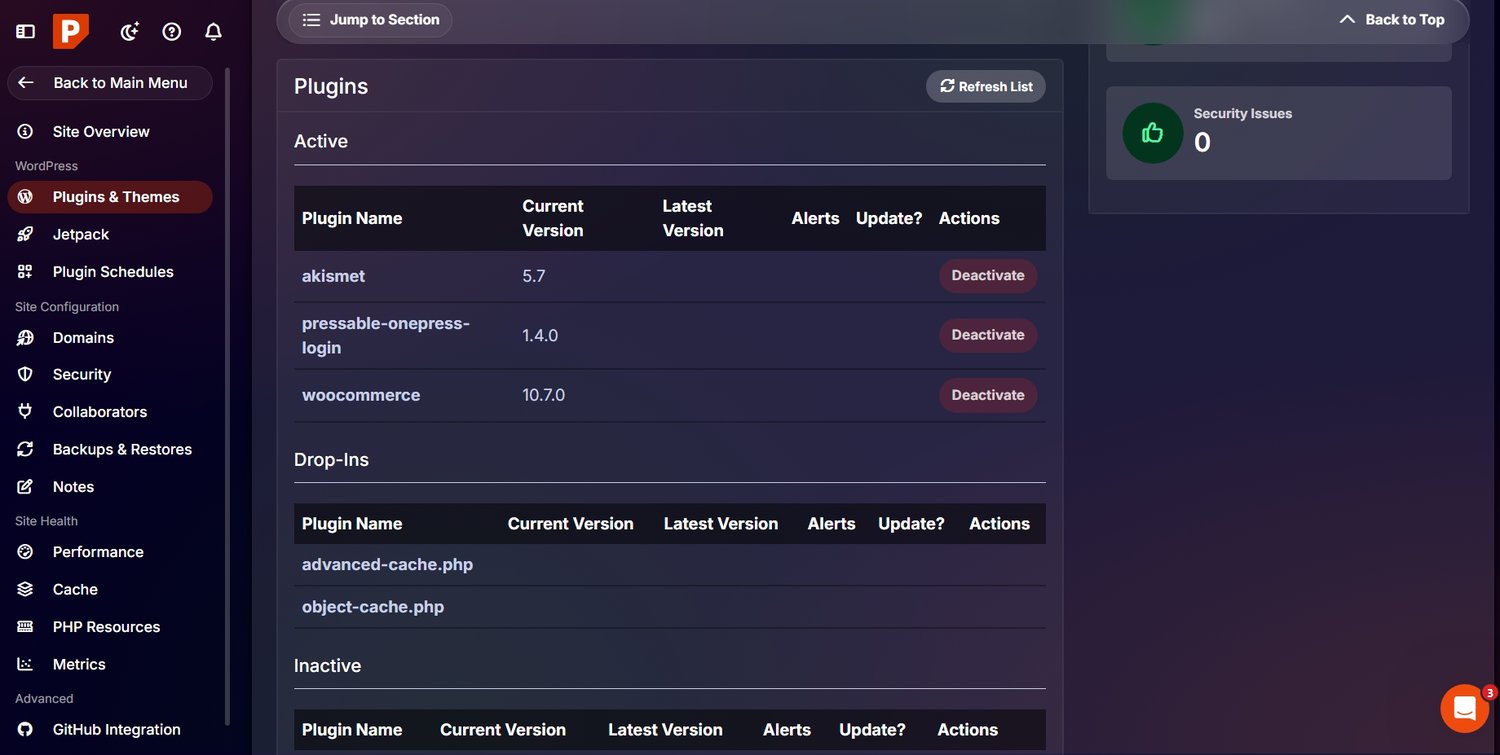Click Back to Top button
The height and width of the screenshot is (755, 1500).
point(1391,20)
